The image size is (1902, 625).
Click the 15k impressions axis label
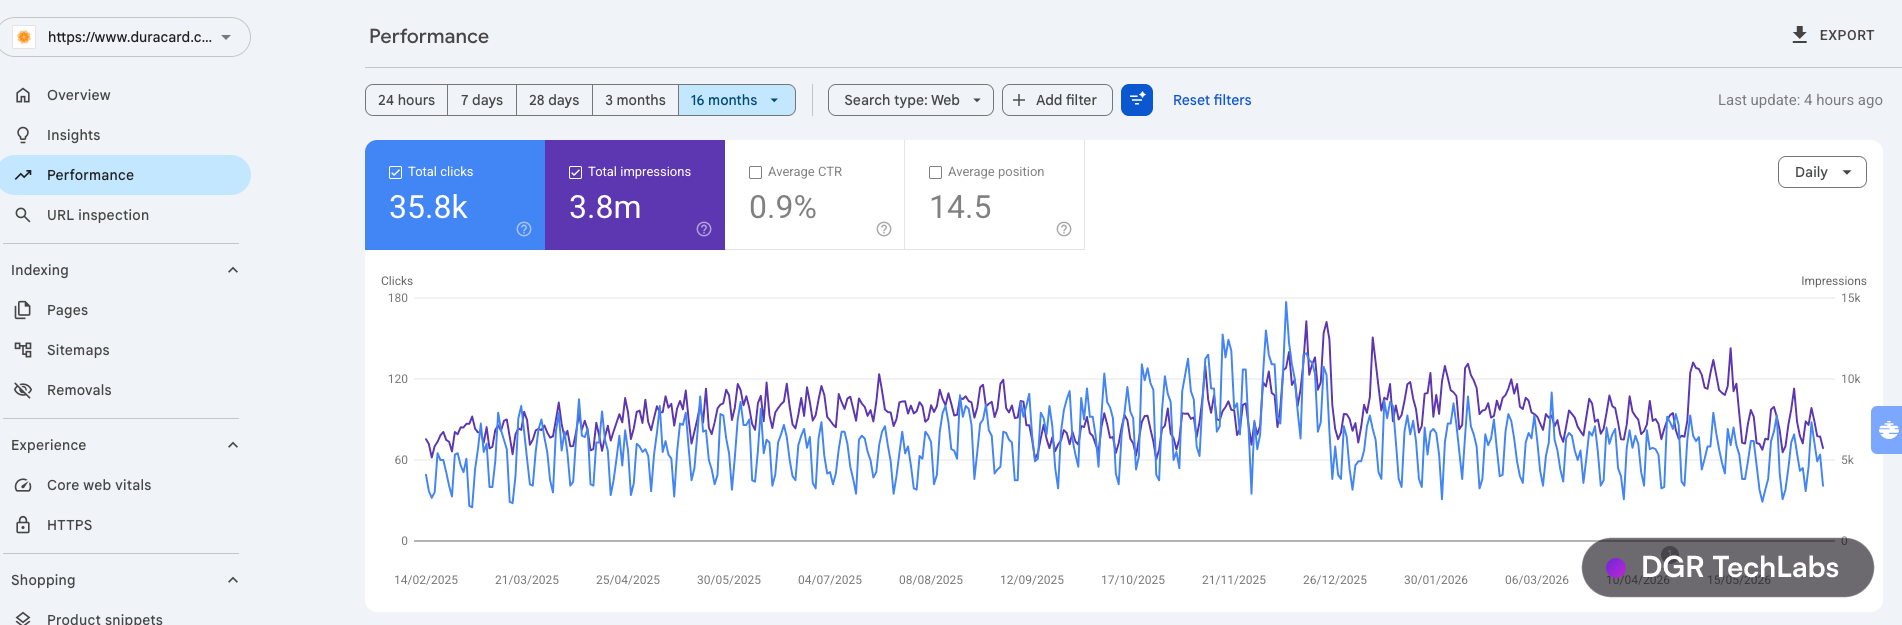(1851, 298)
